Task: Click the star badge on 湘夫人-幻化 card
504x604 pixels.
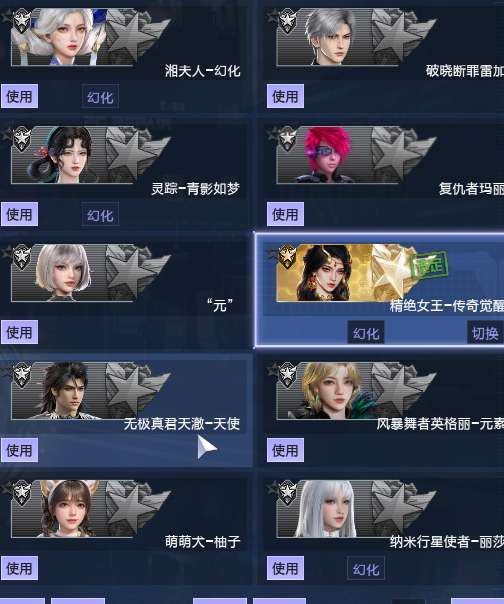Action: (x=22, y=20)
